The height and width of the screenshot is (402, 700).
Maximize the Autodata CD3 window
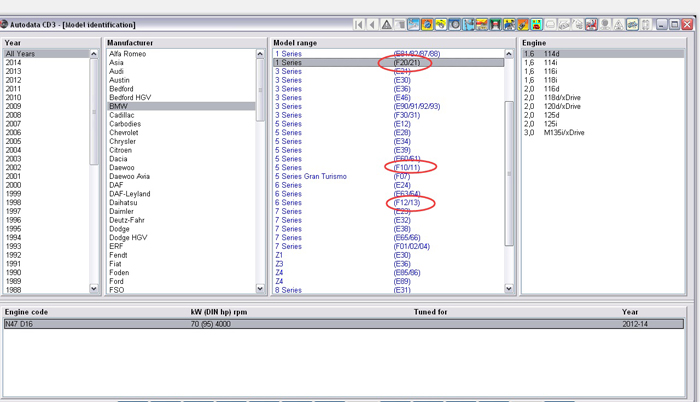point(675,25)
